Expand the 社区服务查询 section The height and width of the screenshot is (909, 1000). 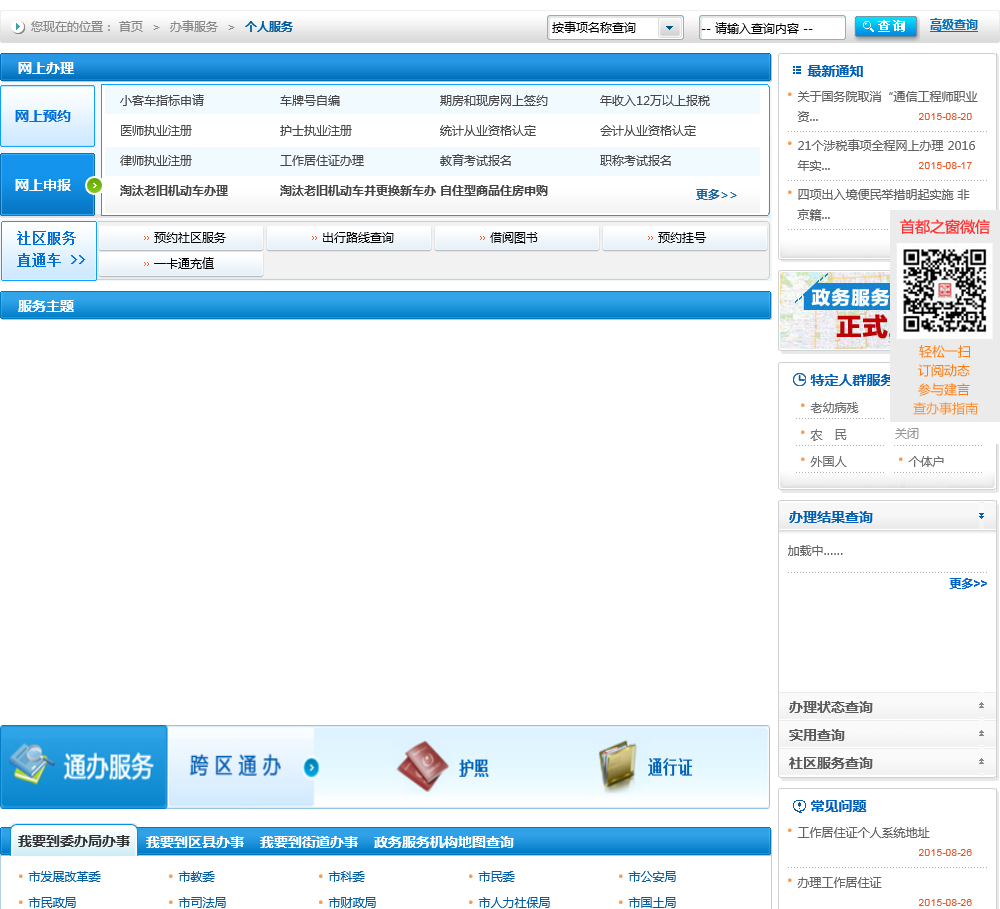pyautogui.click(x=887, y=763)
